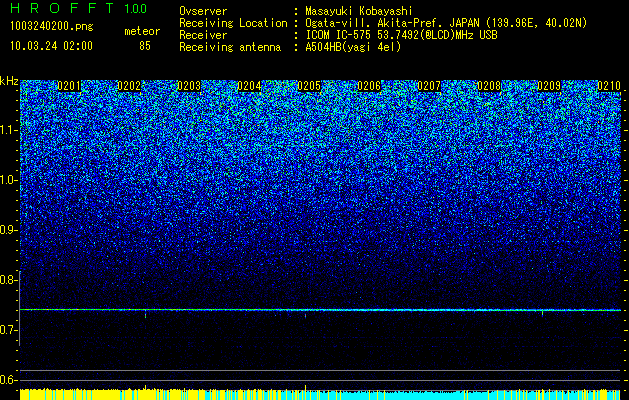Click the 'Receiver' field label
This screenshot has width=629, height=400.
[203, 35]
